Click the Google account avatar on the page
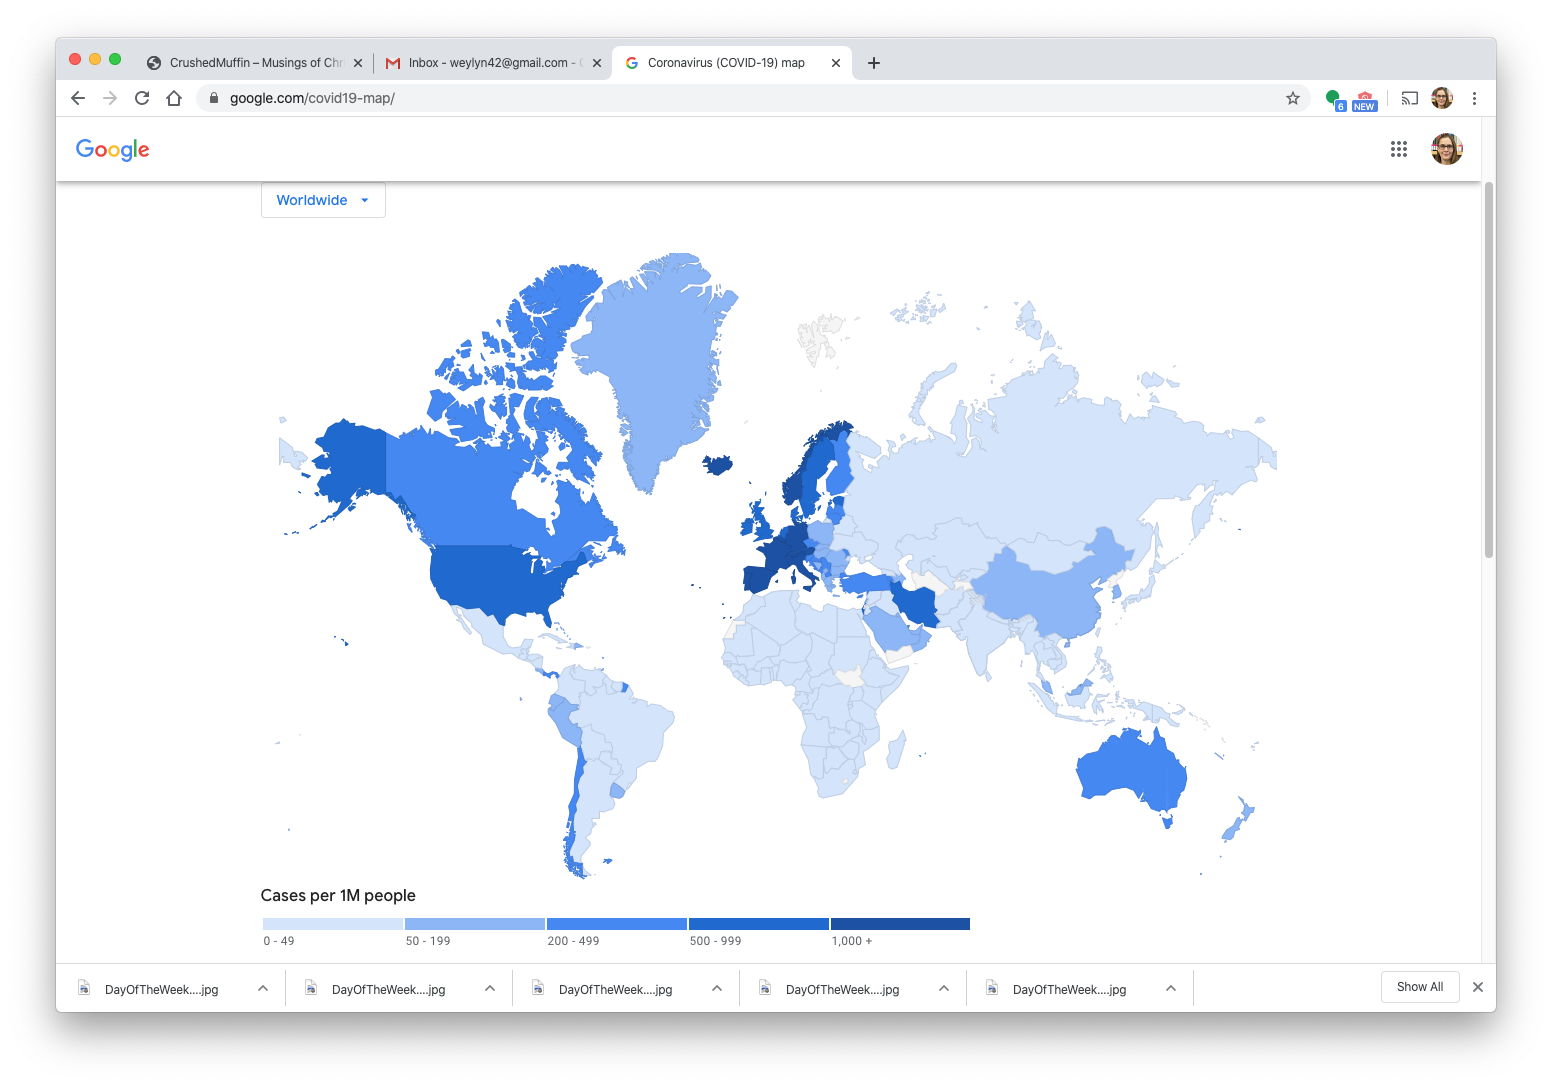Screen dimensions: 1552x1086 pyautogui.click(x=1447, y=149)
